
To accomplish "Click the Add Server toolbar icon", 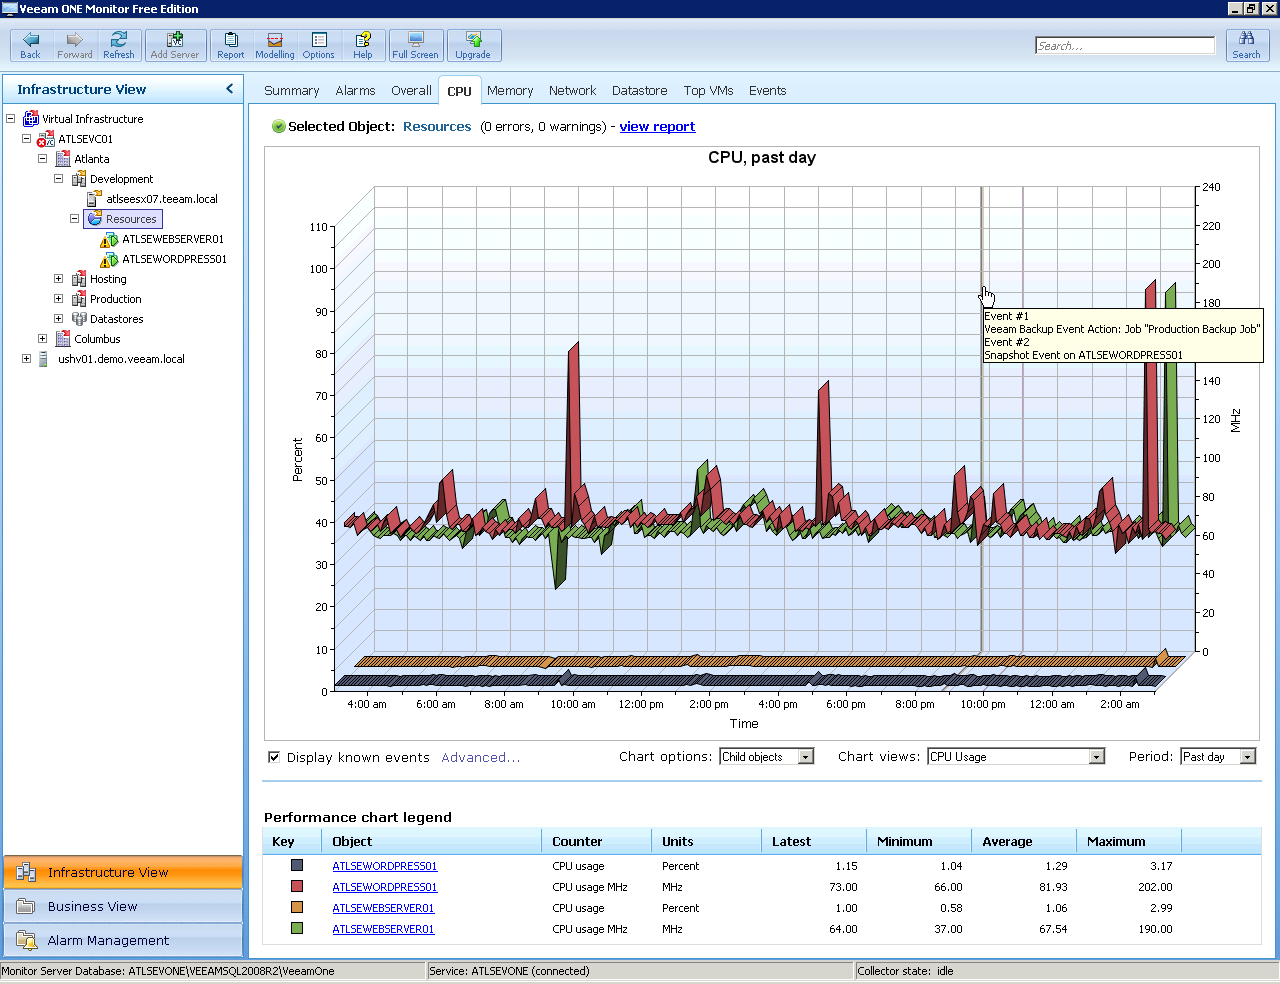I will tap(175, 46).
